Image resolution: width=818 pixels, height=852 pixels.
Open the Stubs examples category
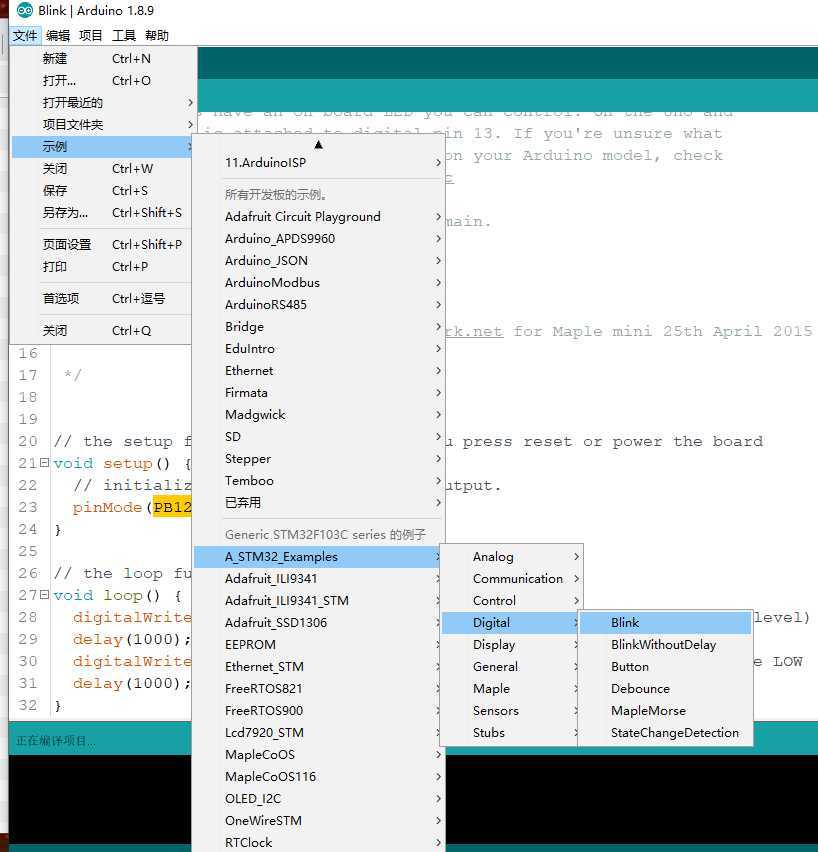click(511, 733)
